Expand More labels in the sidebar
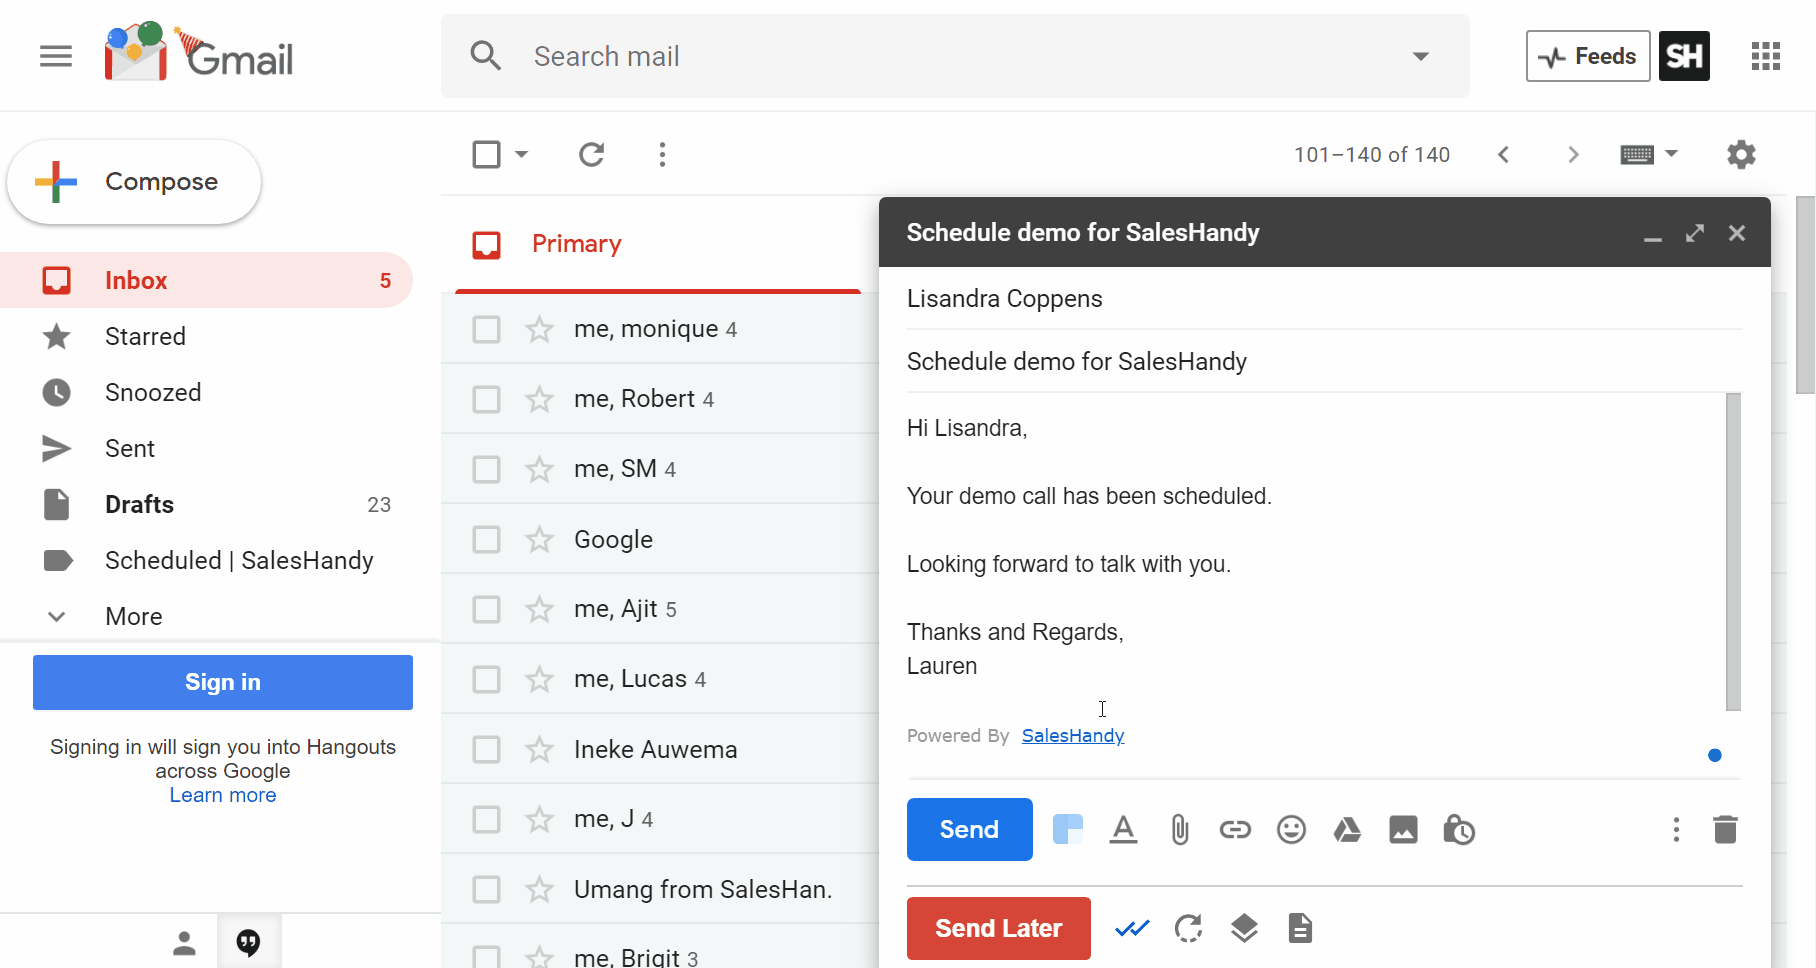This screenshot has width=1816, height=968. click(x=133, y=616)
